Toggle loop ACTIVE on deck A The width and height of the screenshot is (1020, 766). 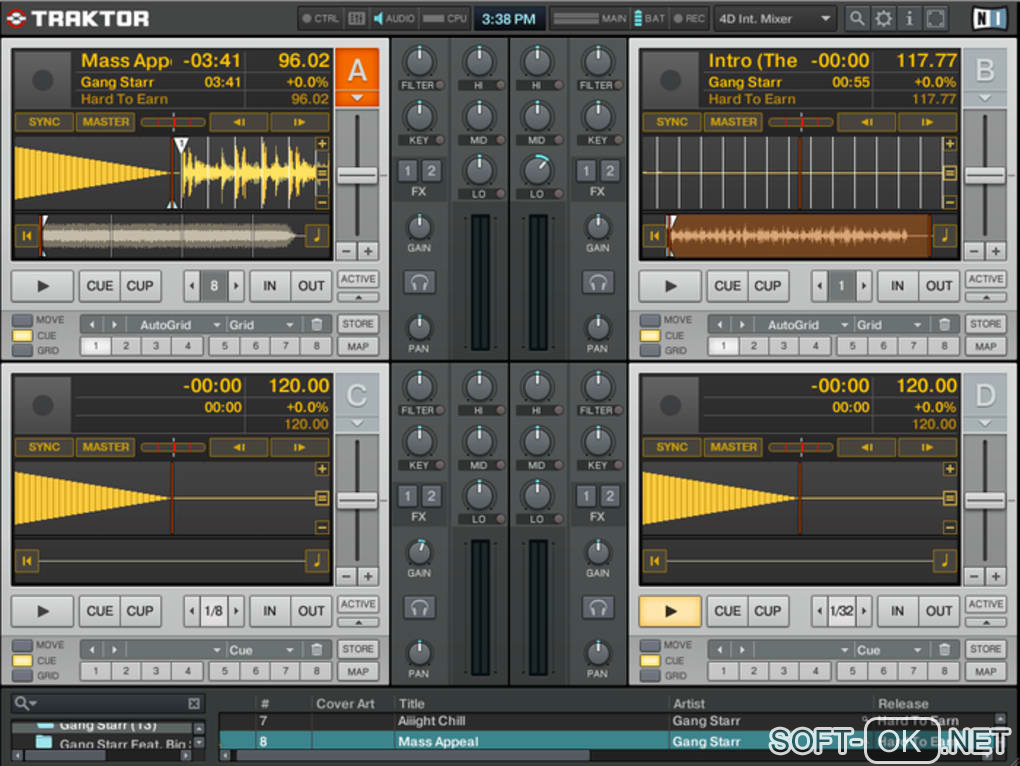coord(358,280)
